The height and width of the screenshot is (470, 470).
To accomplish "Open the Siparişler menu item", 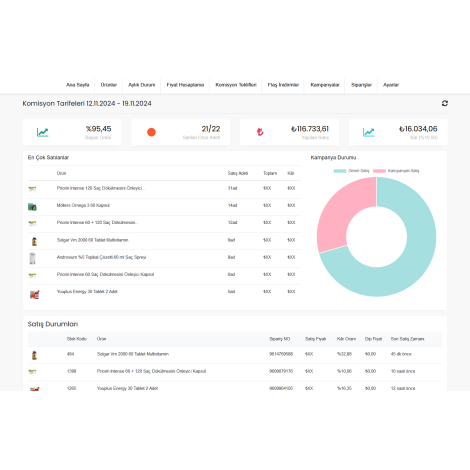I will click(x=361, y=85).
